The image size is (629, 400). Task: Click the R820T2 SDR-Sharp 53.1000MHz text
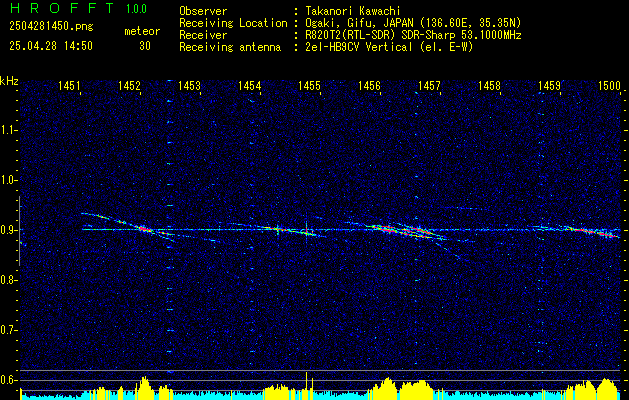pos(413,35)
